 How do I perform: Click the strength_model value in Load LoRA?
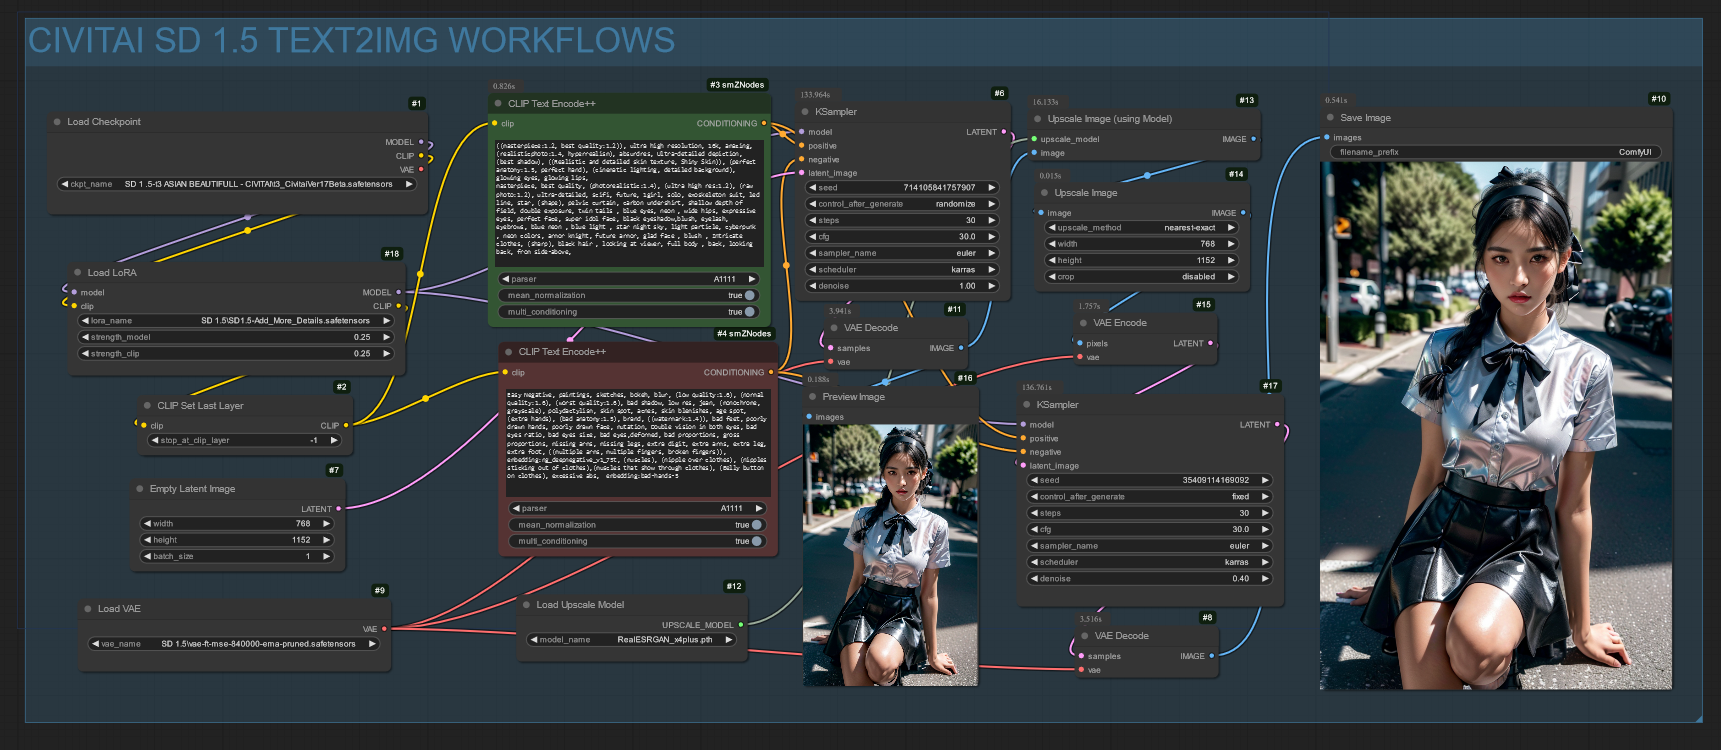(361, 338)
